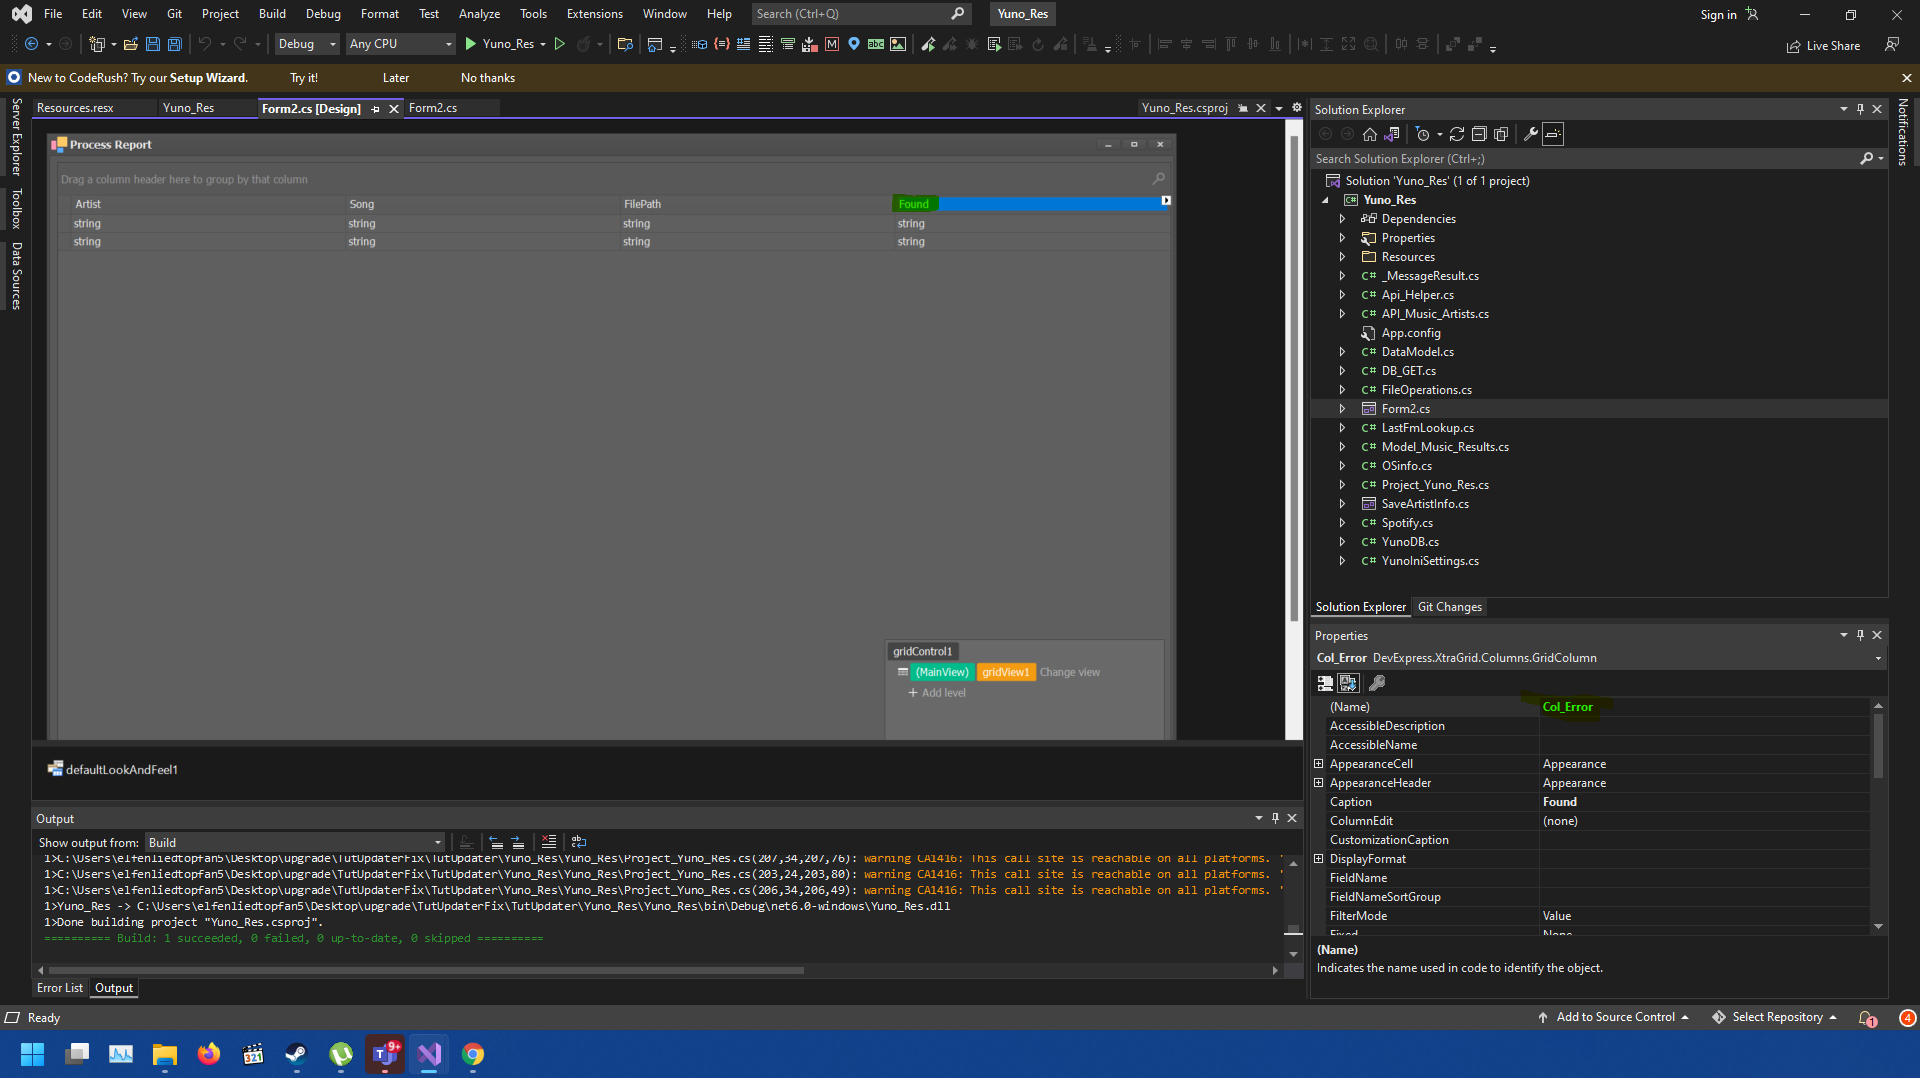Screen dimensions: 1920x1078
Task: Click Go to Previous Message icon in Output
Action: point(496,842)
